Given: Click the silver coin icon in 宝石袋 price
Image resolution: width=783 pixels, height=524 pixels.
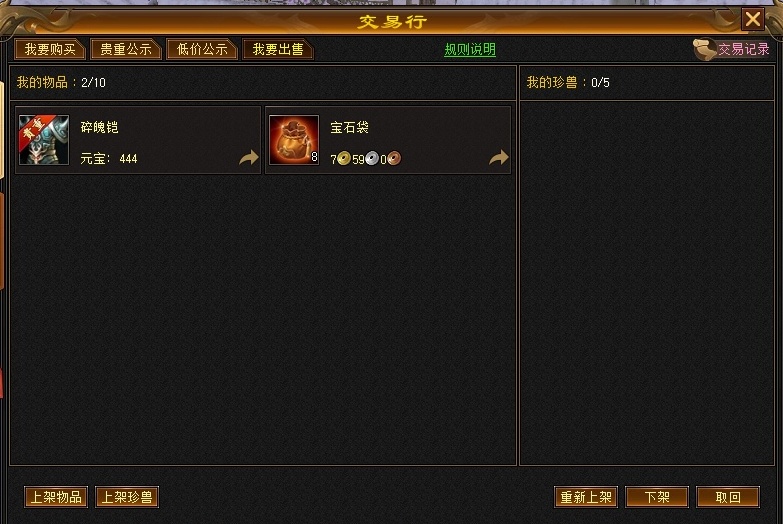Looking at the screenshot, I should pyautogui.click(x=372, y=159).
